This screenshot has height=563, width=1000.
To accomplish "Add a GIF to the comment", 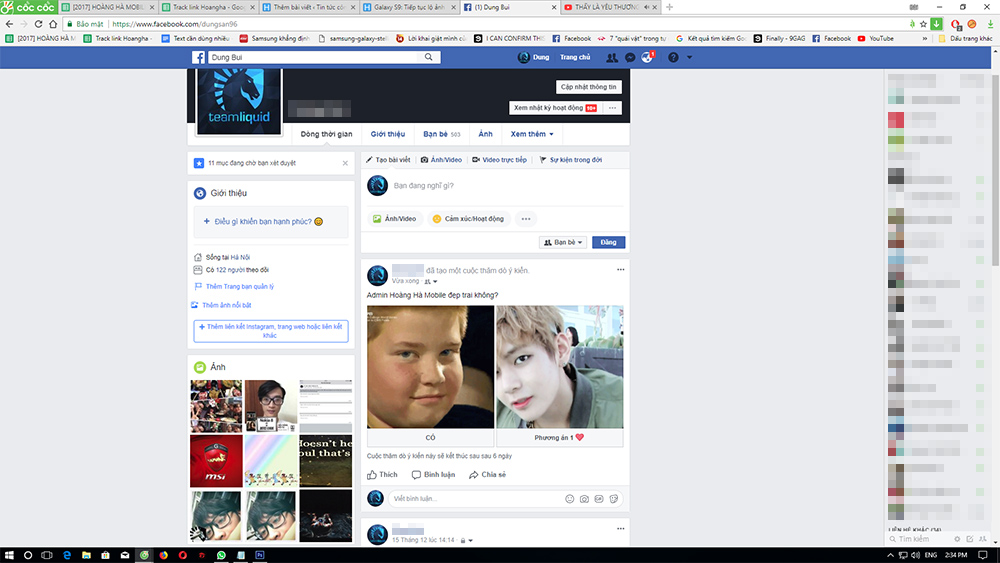I will point(599,499).
